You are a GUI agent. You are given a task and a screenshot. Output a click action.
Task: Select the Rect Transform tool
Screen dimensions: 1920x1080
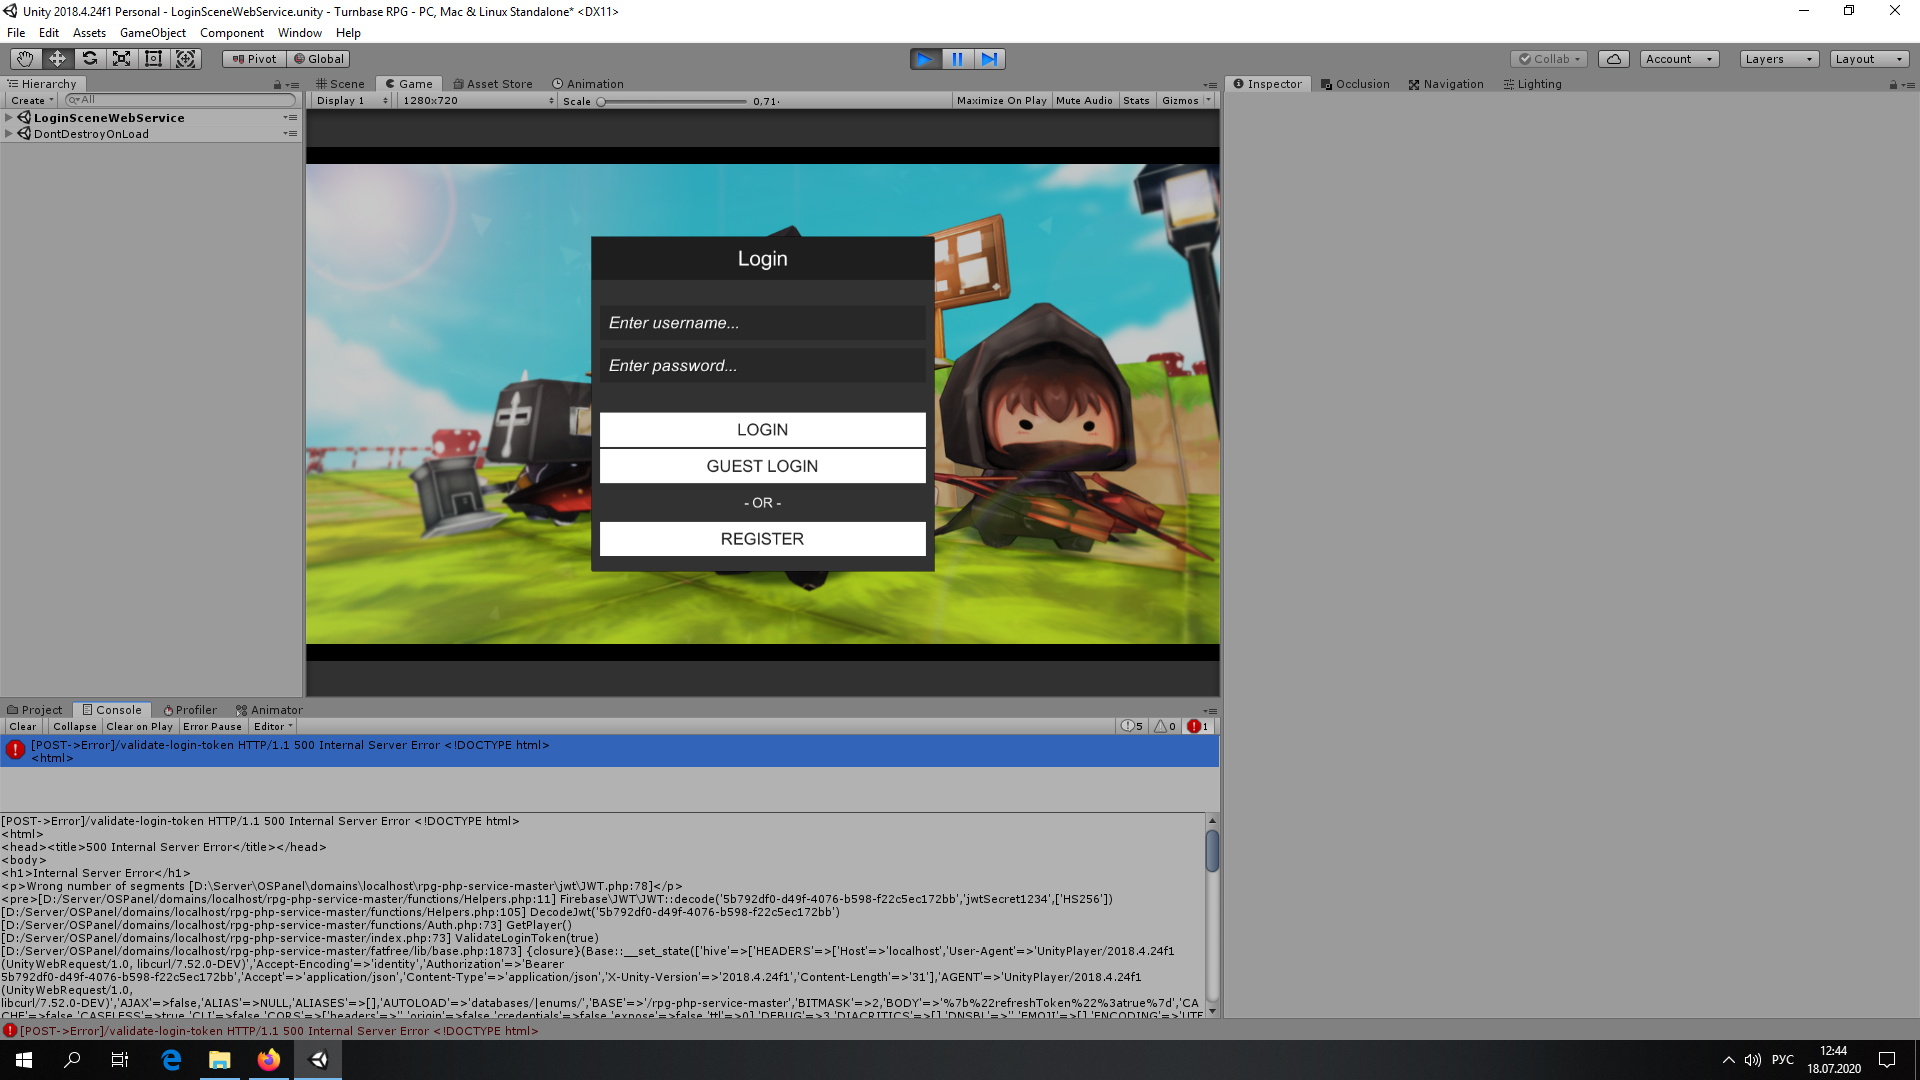click(x=153, y=58)
